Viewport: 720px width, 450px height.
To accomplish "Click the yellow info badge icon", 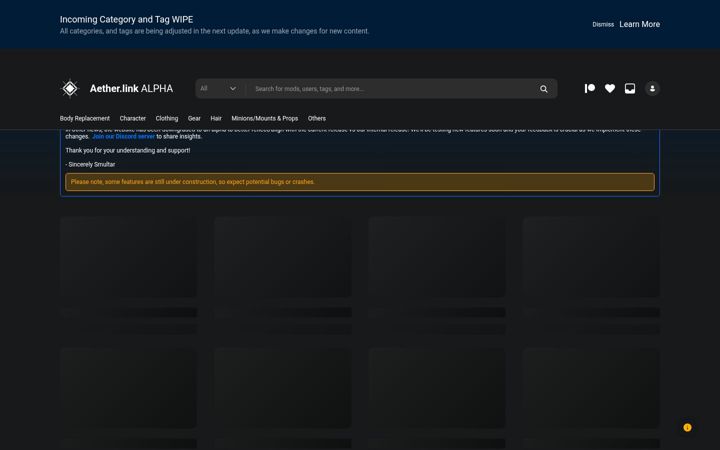I will (x=687, y=428).
